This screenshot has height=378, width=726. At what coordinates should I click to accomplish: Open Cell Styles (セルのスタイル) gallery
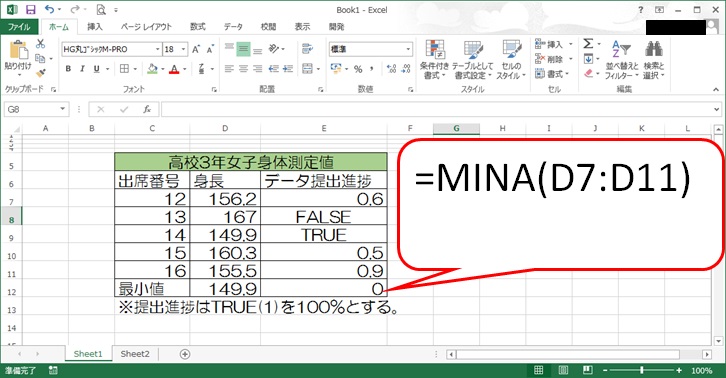coord(511,59)
